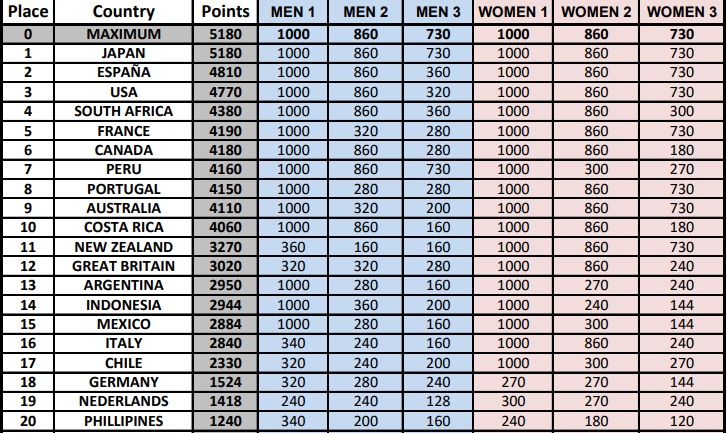Click the USA MEN 3 value 320
This screenshot has height=433, width=727.
(438, 92)
